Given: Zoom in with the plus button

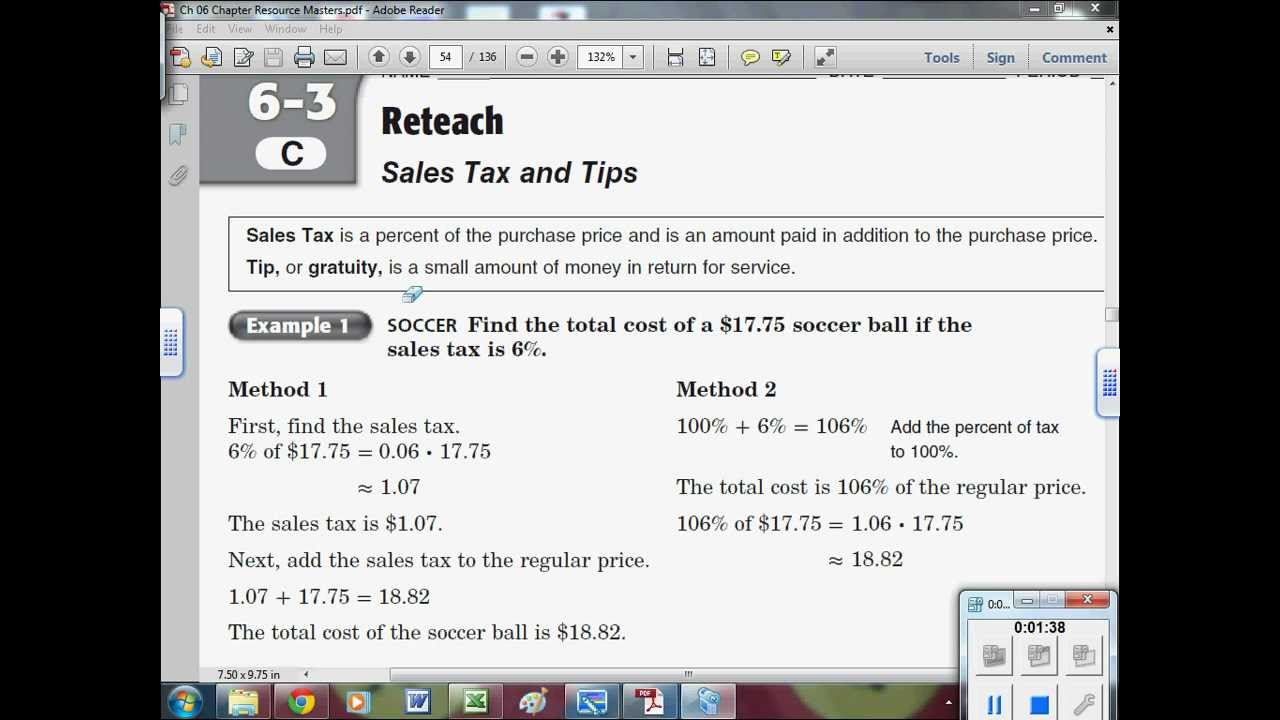Looking at the screenshot, I should [x=558, y=57].
